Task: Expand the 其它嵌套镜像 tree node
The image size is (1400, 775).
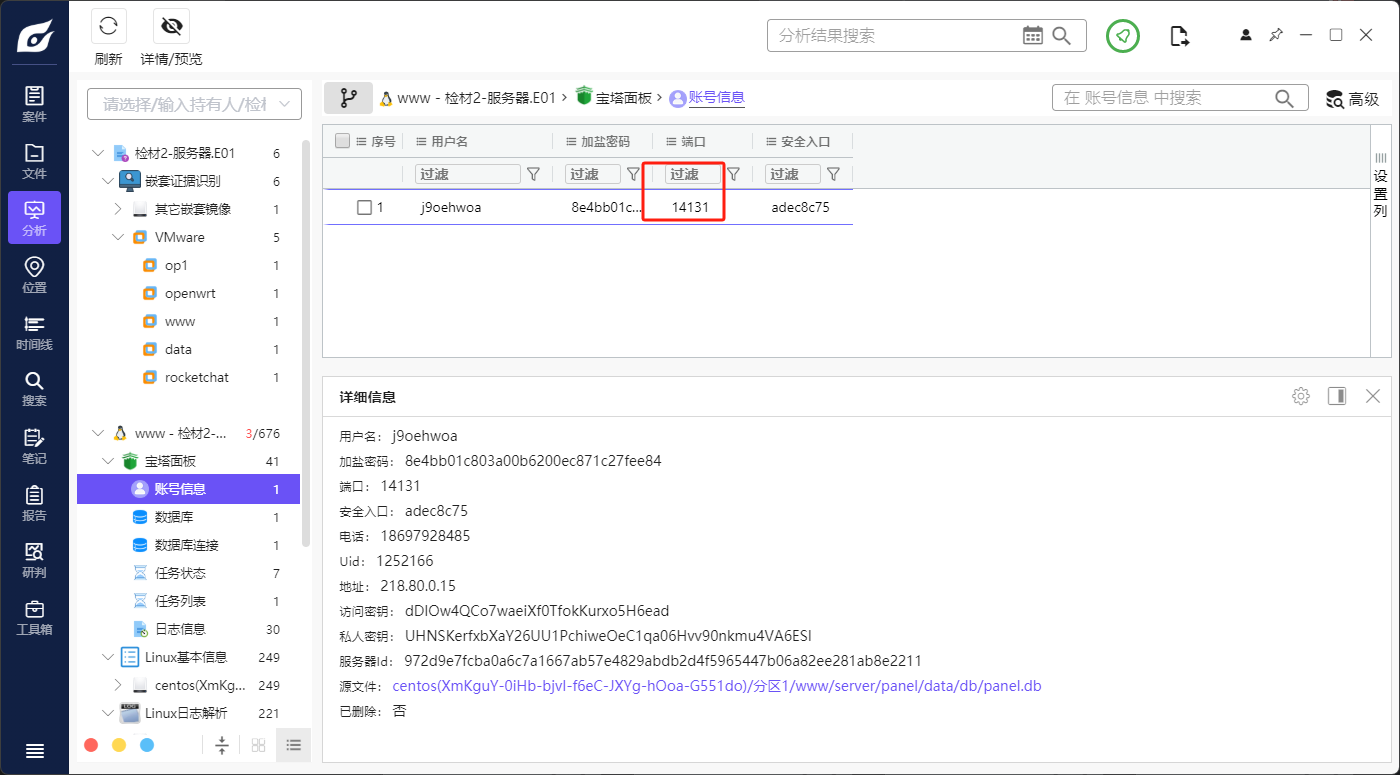Action: pos(118,209)
